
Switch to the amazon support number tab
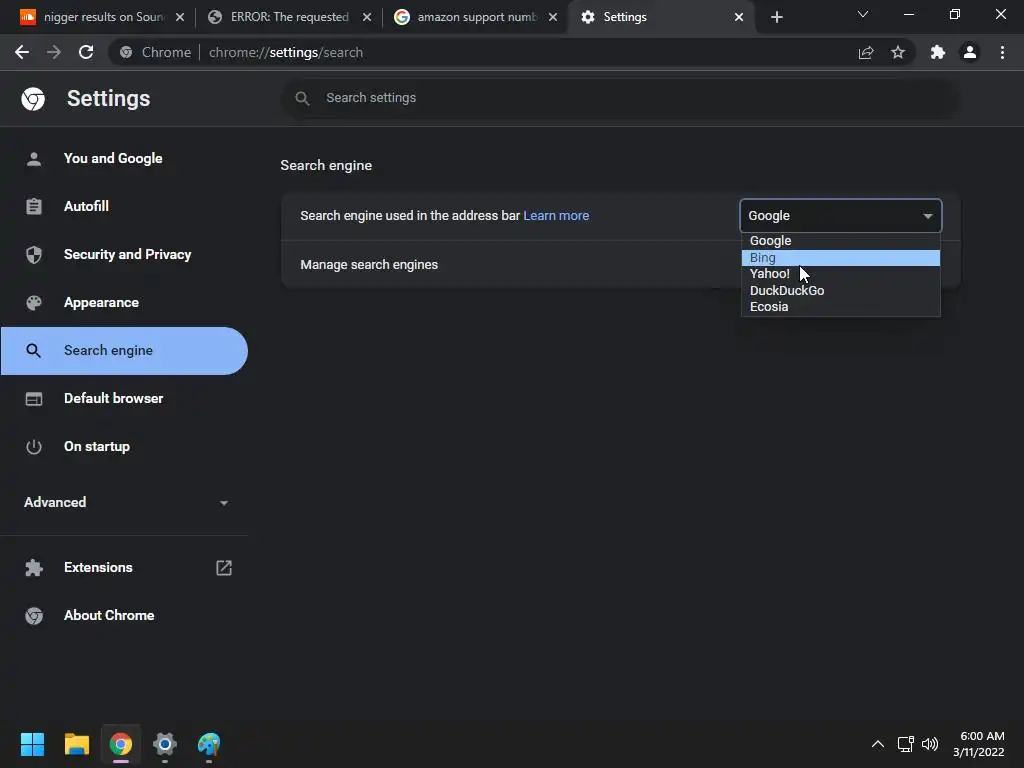click(476, 17)
